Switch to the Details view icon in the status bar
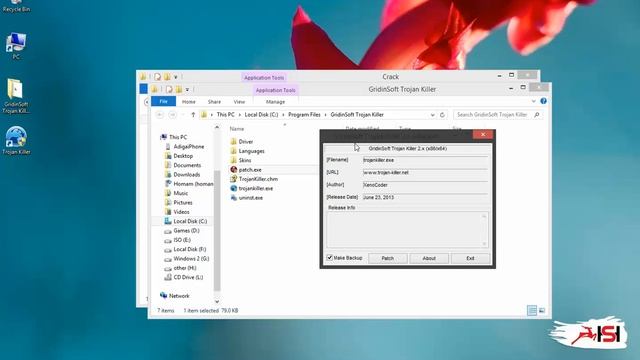This screenshot has width=640, height=360. [532, 311]
